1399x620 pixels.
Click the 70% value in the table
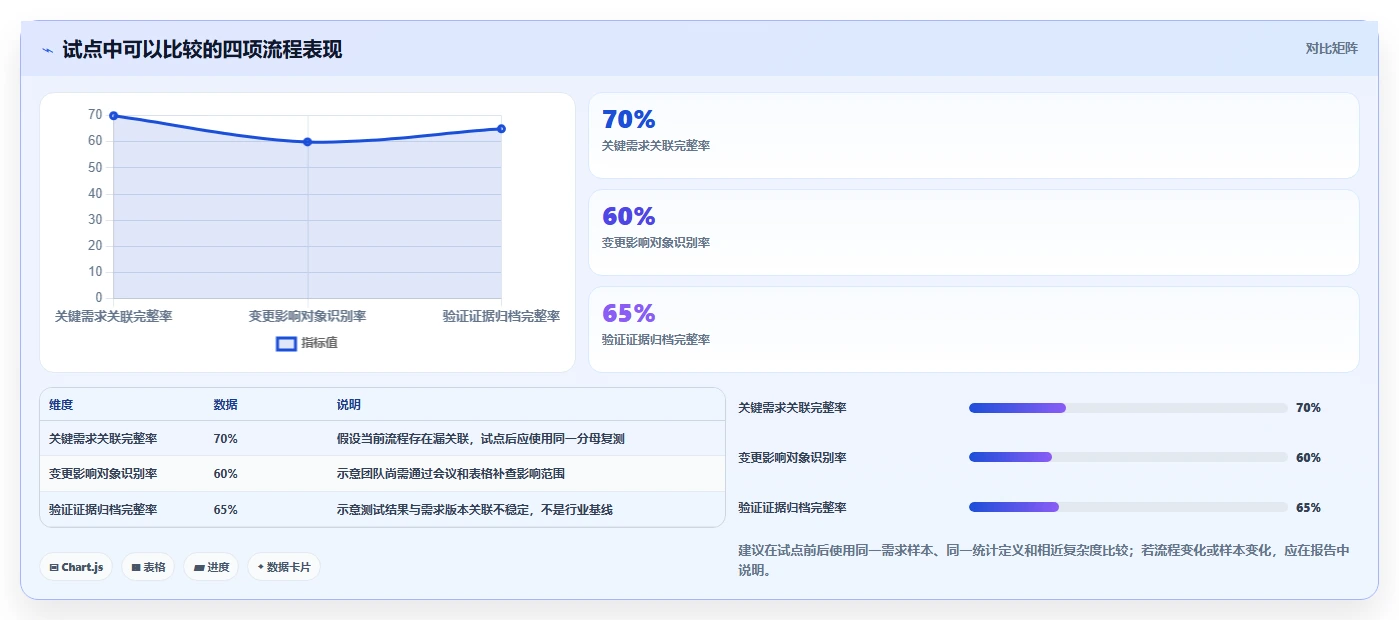tap(225, 439)
